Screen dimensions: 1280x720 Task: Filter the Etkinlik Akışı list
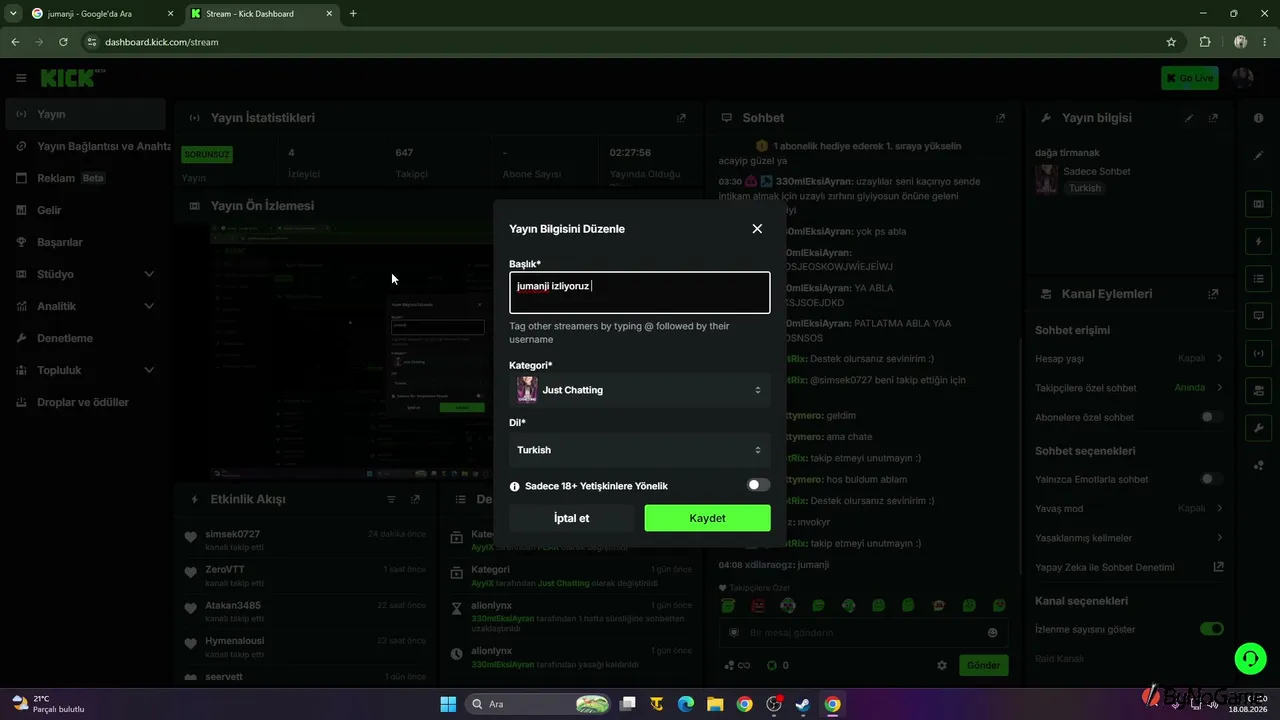[x=391, y=499]
